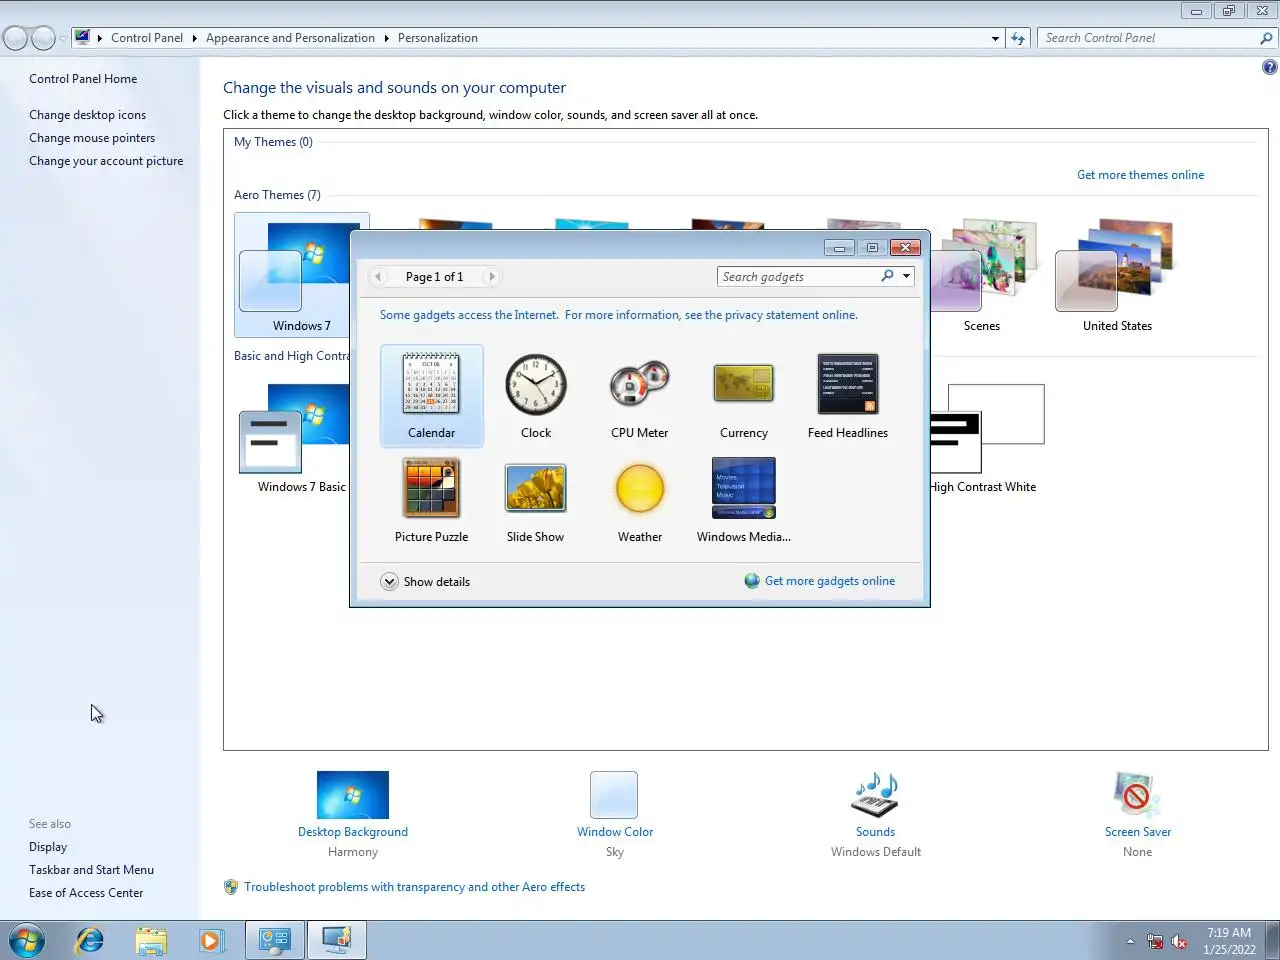Viewport: 1280px width, 960px height.
Task: Show hidden system tray icons
Action: tap(1130, 941)
